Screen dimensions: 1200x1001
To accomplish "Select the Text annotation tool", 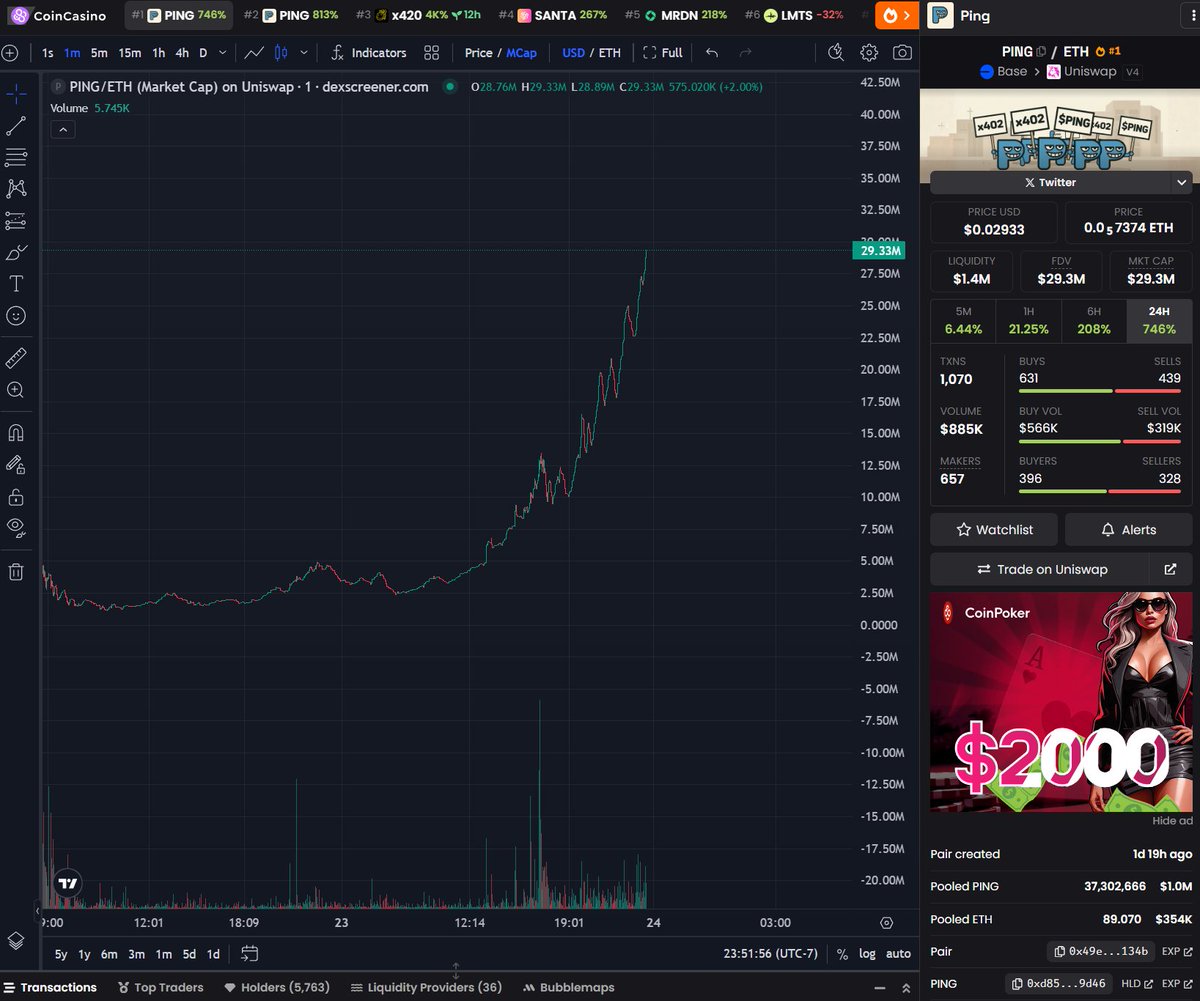I will (x=16, y=284).
